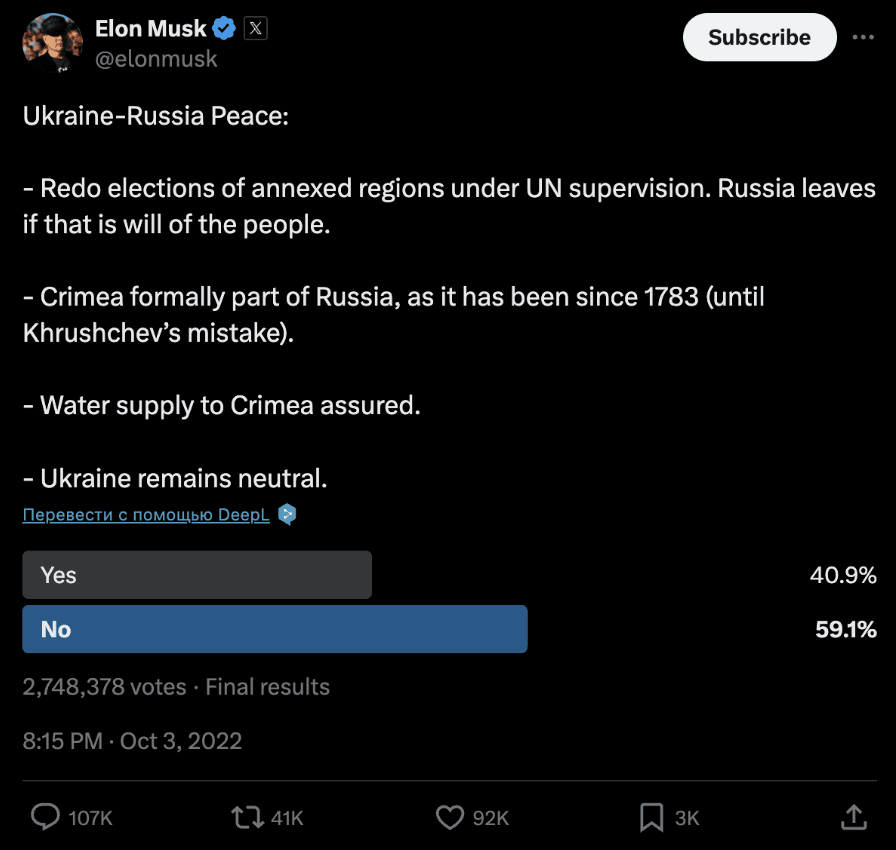Click the share upload icon
The width and height of the screenshot is (896, 850).
point(854,817)
